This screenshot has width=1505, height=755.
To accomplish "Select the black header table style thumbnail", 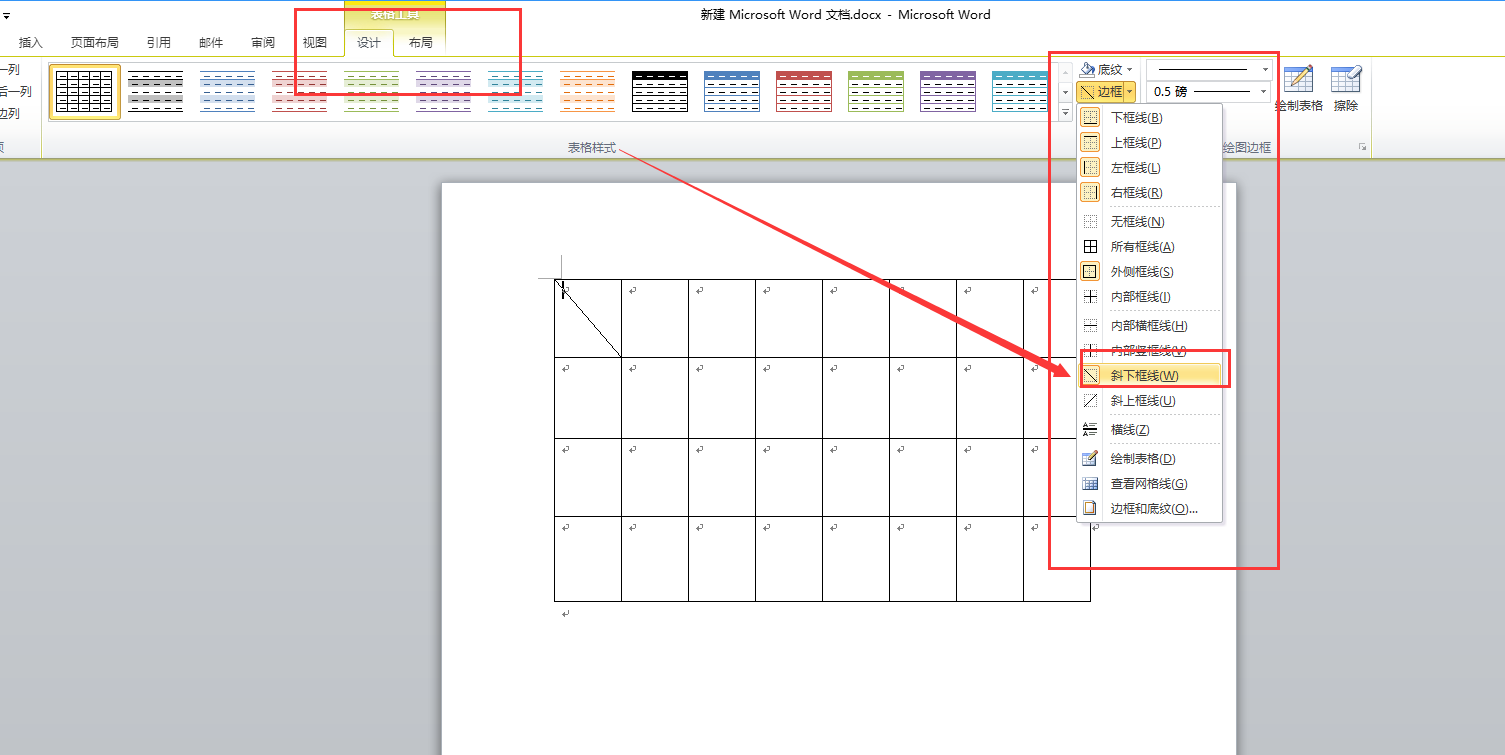I will [x=660, y=92].
